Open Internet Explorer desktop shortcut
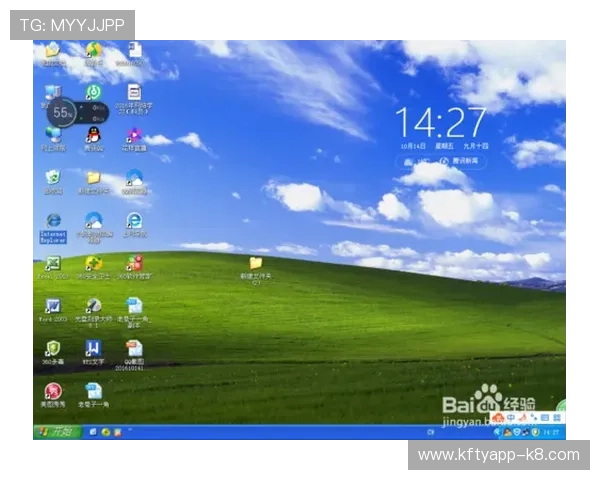The height and width of the screenshot is (480, 600). click(53, 222)
